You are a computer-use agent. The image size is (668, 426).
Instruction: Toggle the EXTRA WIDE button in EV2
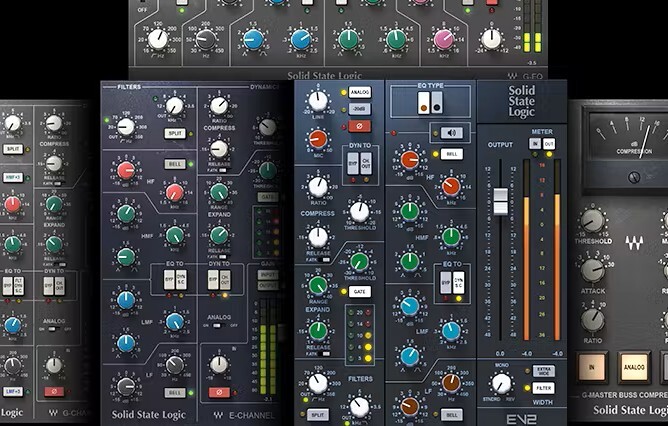click(x=544, y=371)
